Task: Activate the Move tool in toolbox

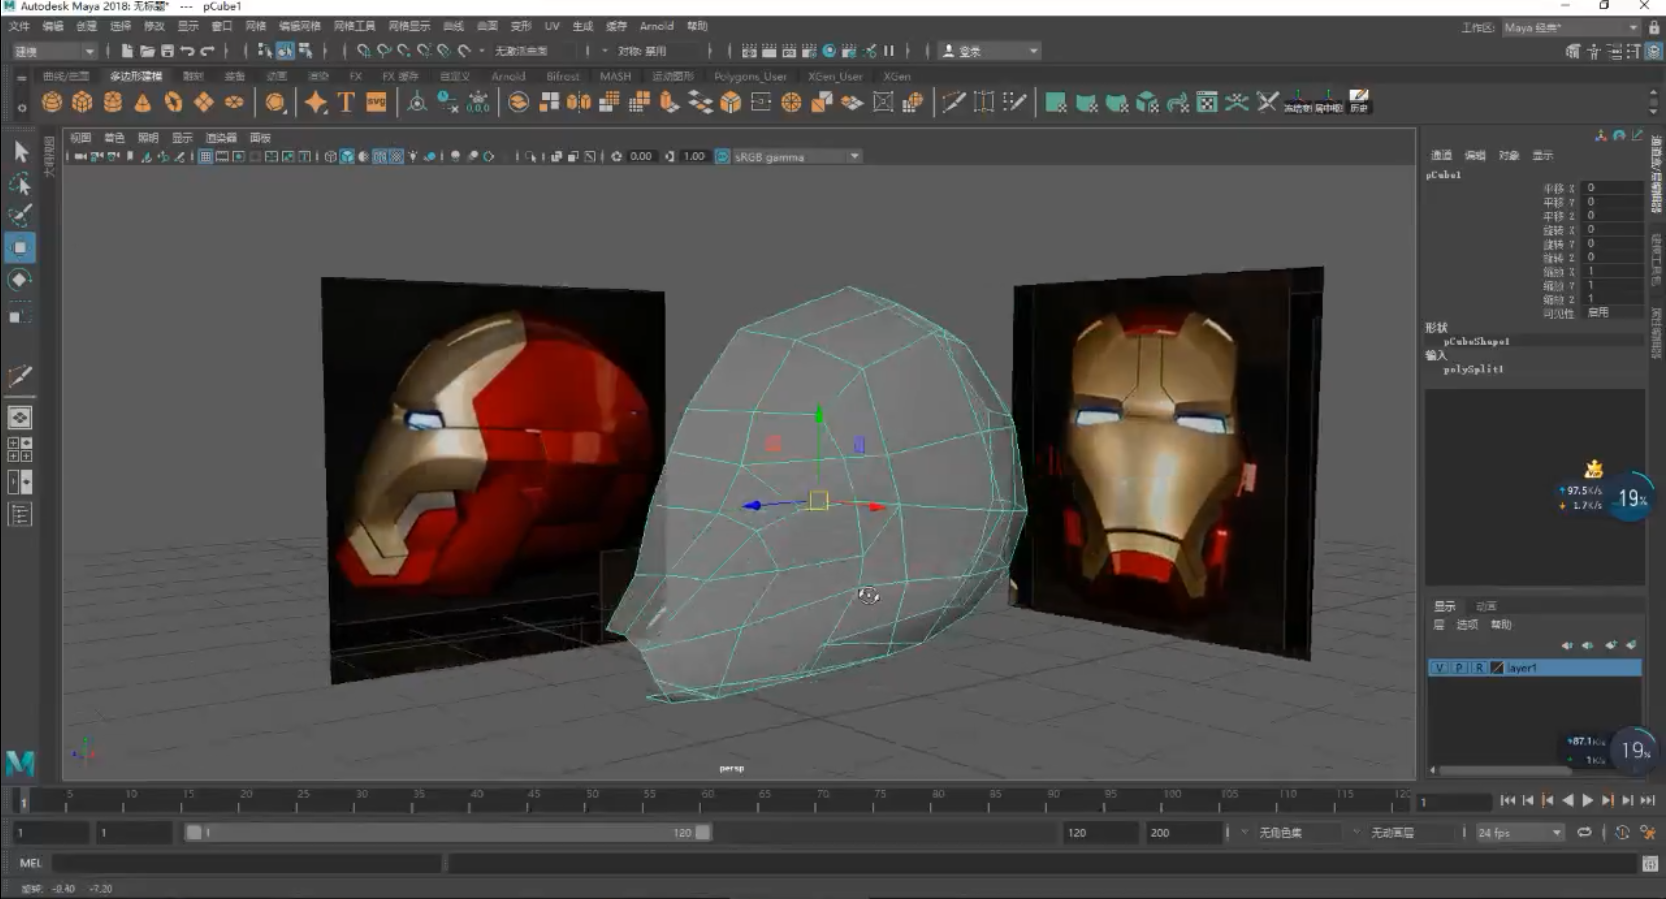Action: (x=20, y=248)
